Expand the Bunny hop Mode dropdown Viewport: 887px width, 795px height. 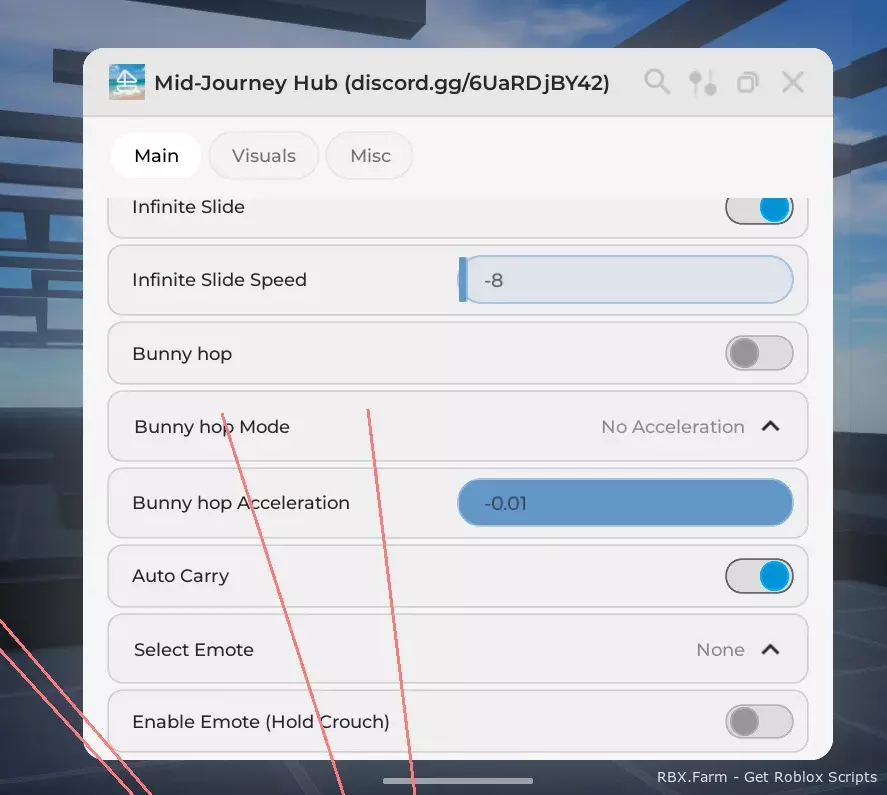(x=458, y=426)
